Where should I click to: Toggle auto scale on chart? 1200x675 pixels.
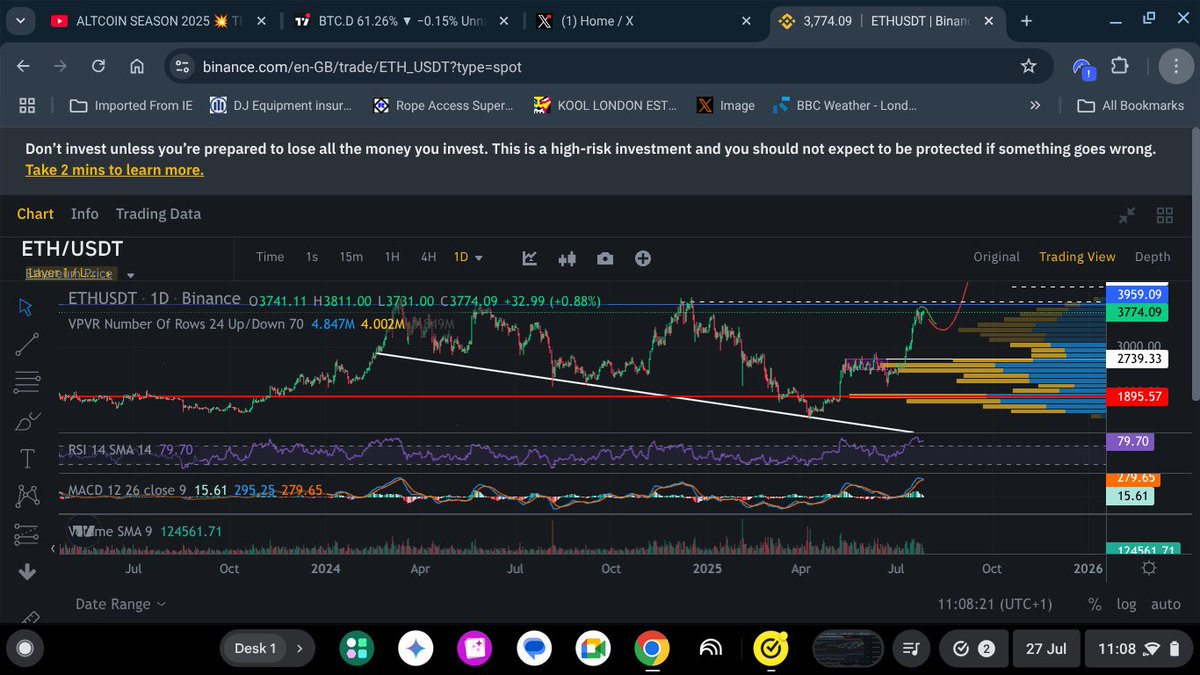point(1165,604)
